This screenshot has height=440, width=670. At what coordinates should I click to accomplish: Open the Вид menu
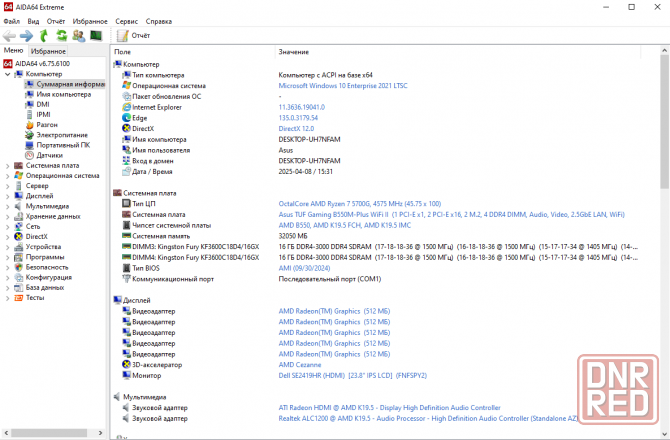(33, 21)
